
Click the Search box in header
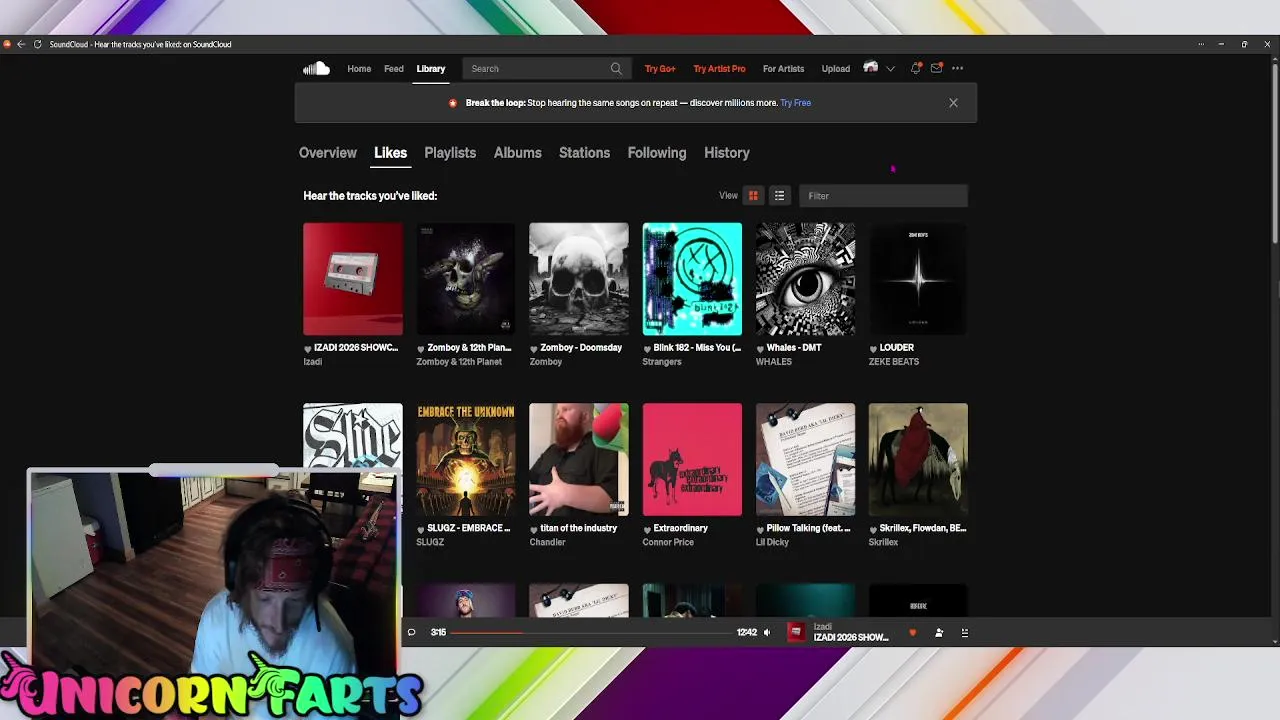(x=545, y=69)
